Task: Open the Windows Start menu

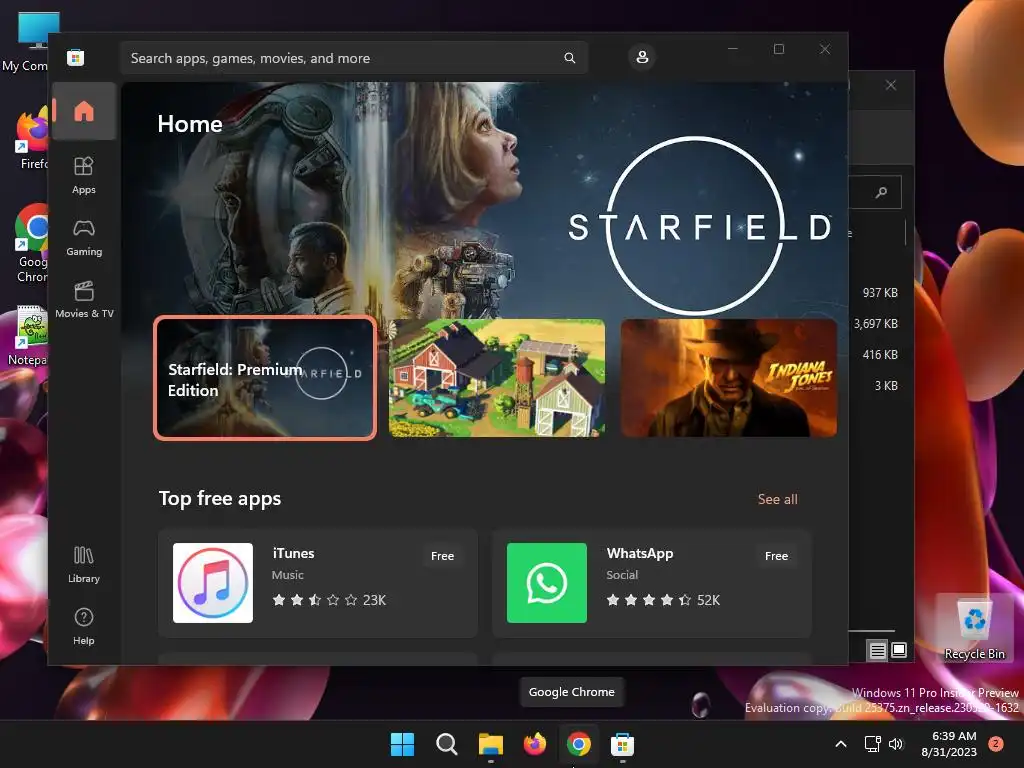Action: 402,744
